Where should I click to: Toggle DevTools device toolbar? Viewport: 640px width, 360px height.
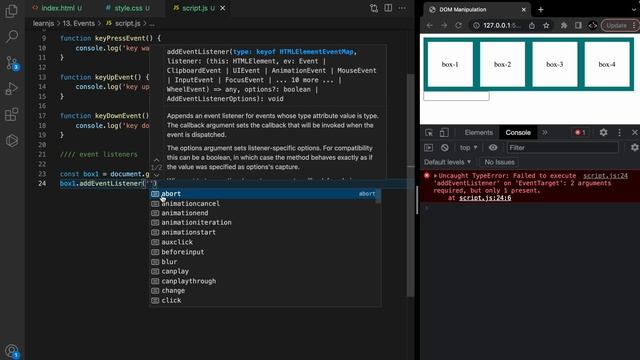444,133
